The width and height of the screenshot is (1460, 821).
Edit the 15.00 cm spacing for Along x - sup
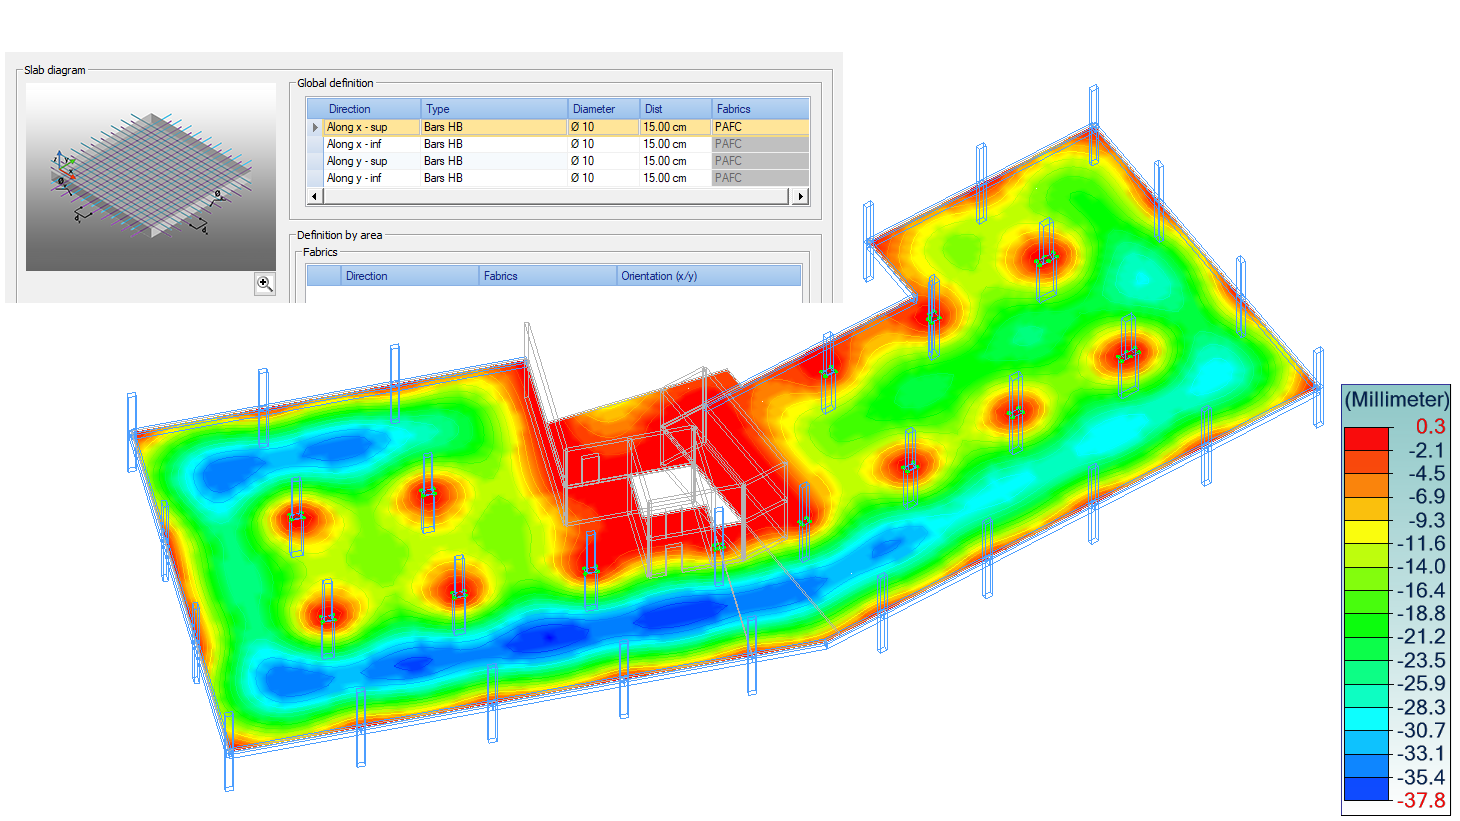676,127
